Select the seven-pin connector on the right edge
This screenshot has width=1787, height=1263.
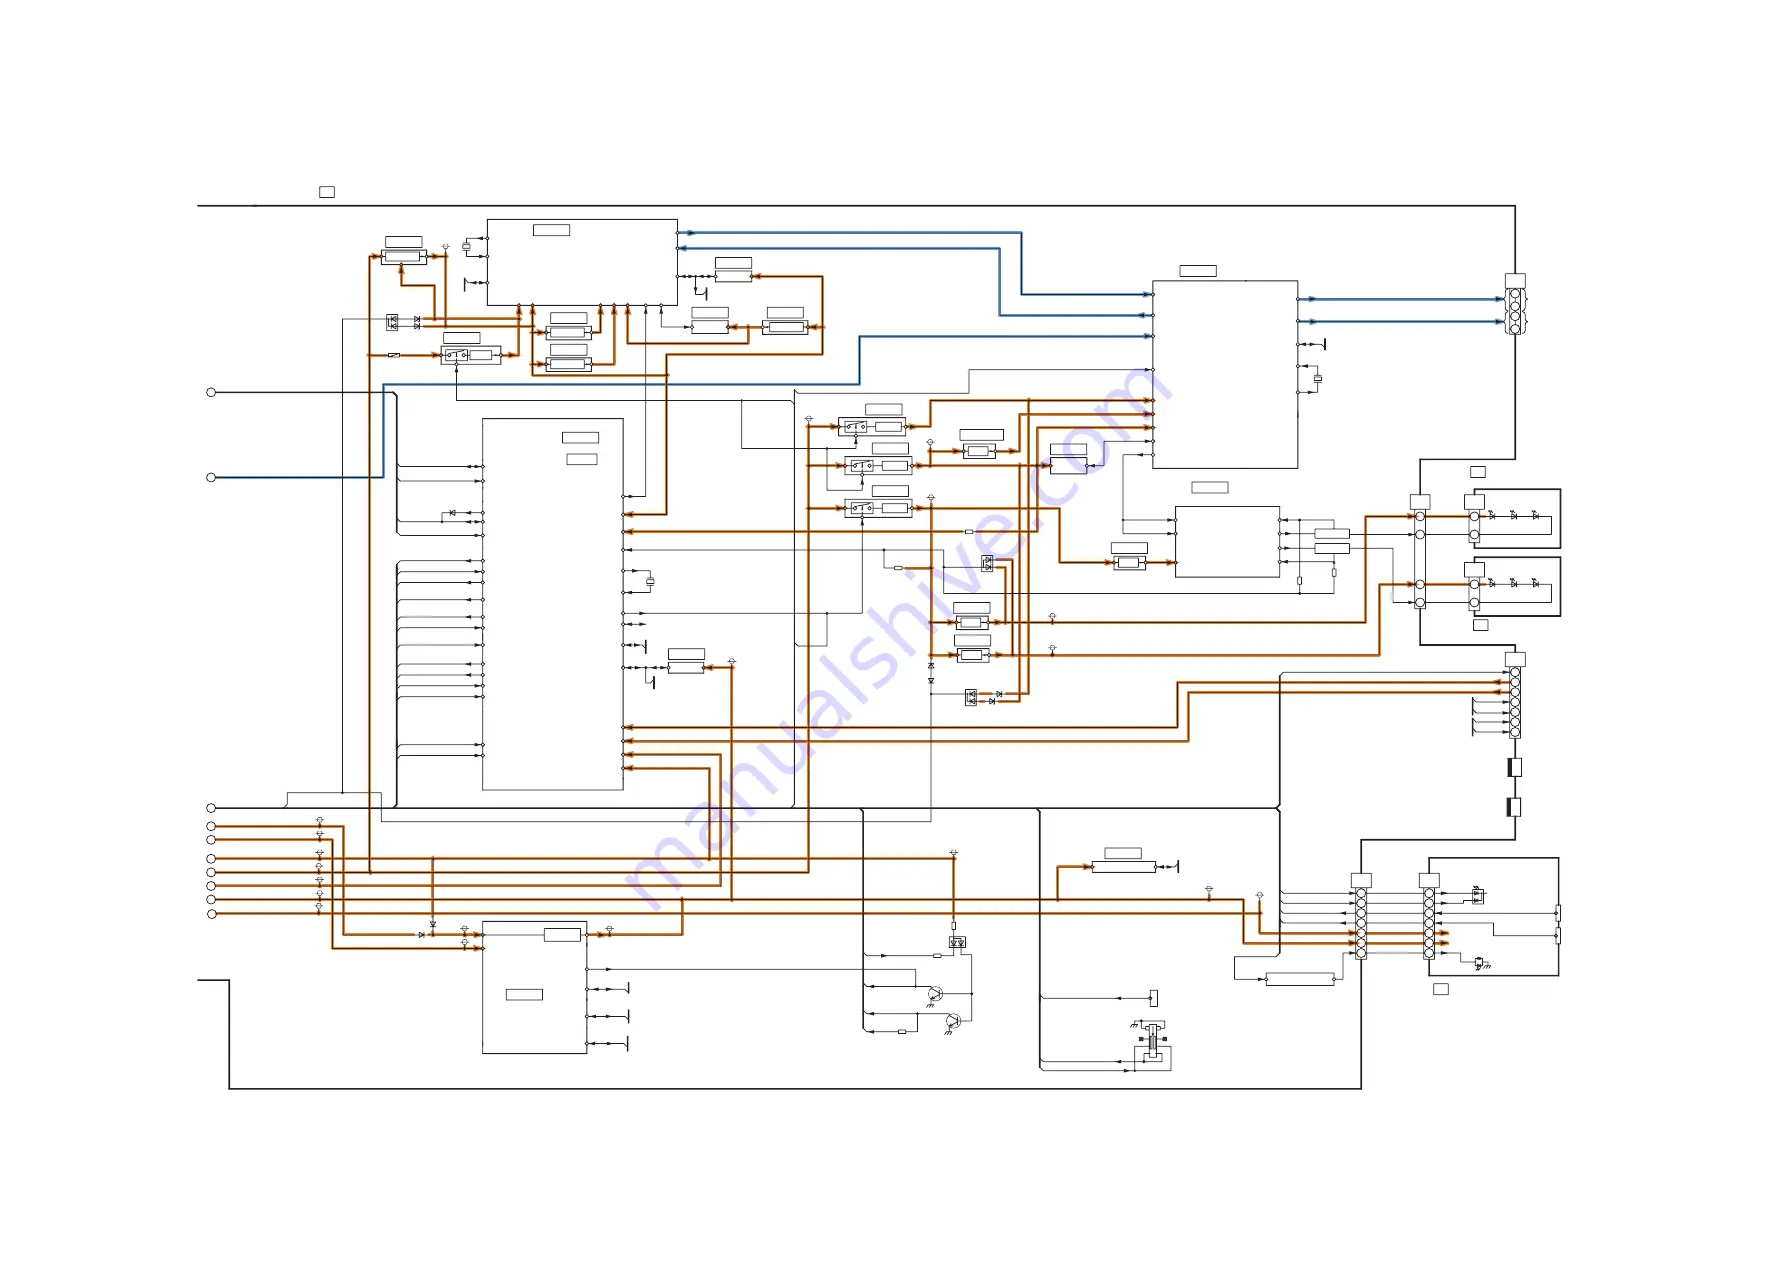[1515, 703]
